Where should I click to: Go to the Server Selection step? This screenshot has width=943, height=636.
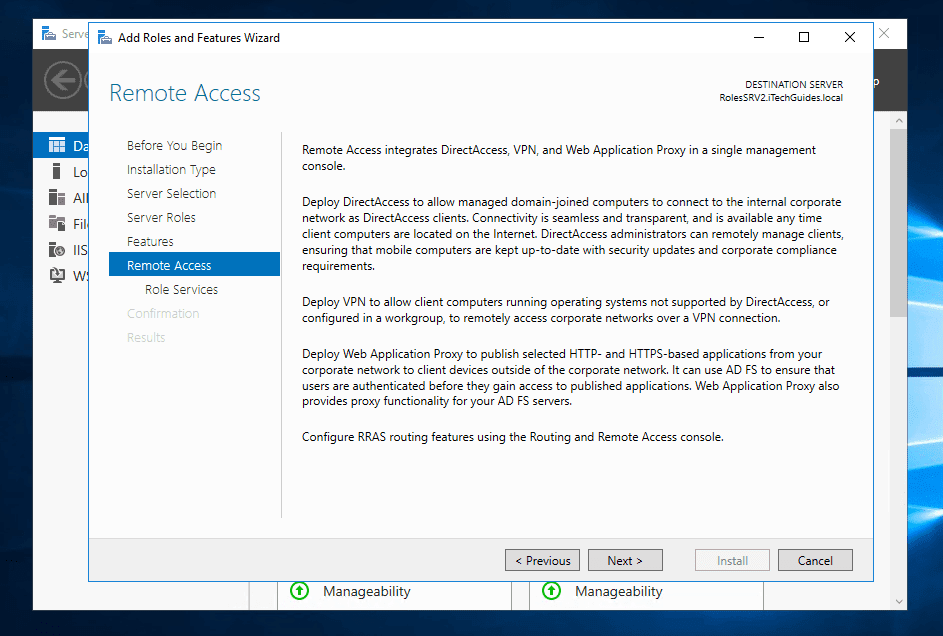pyautogui.click(x=171, y=194)
